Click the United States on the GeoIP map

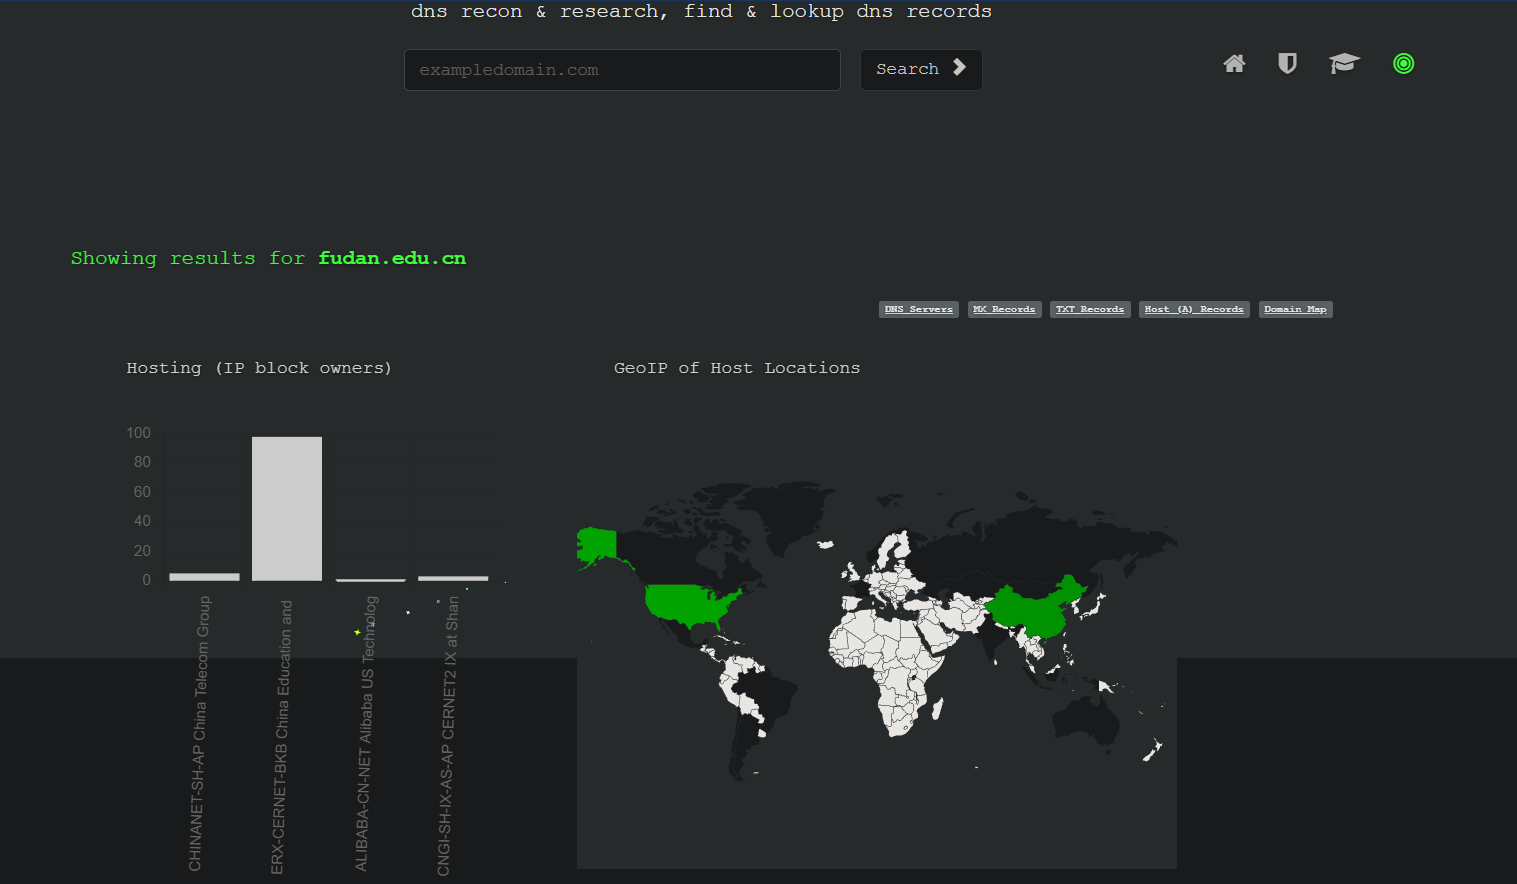pyautogui.click(x=690, y=604)
